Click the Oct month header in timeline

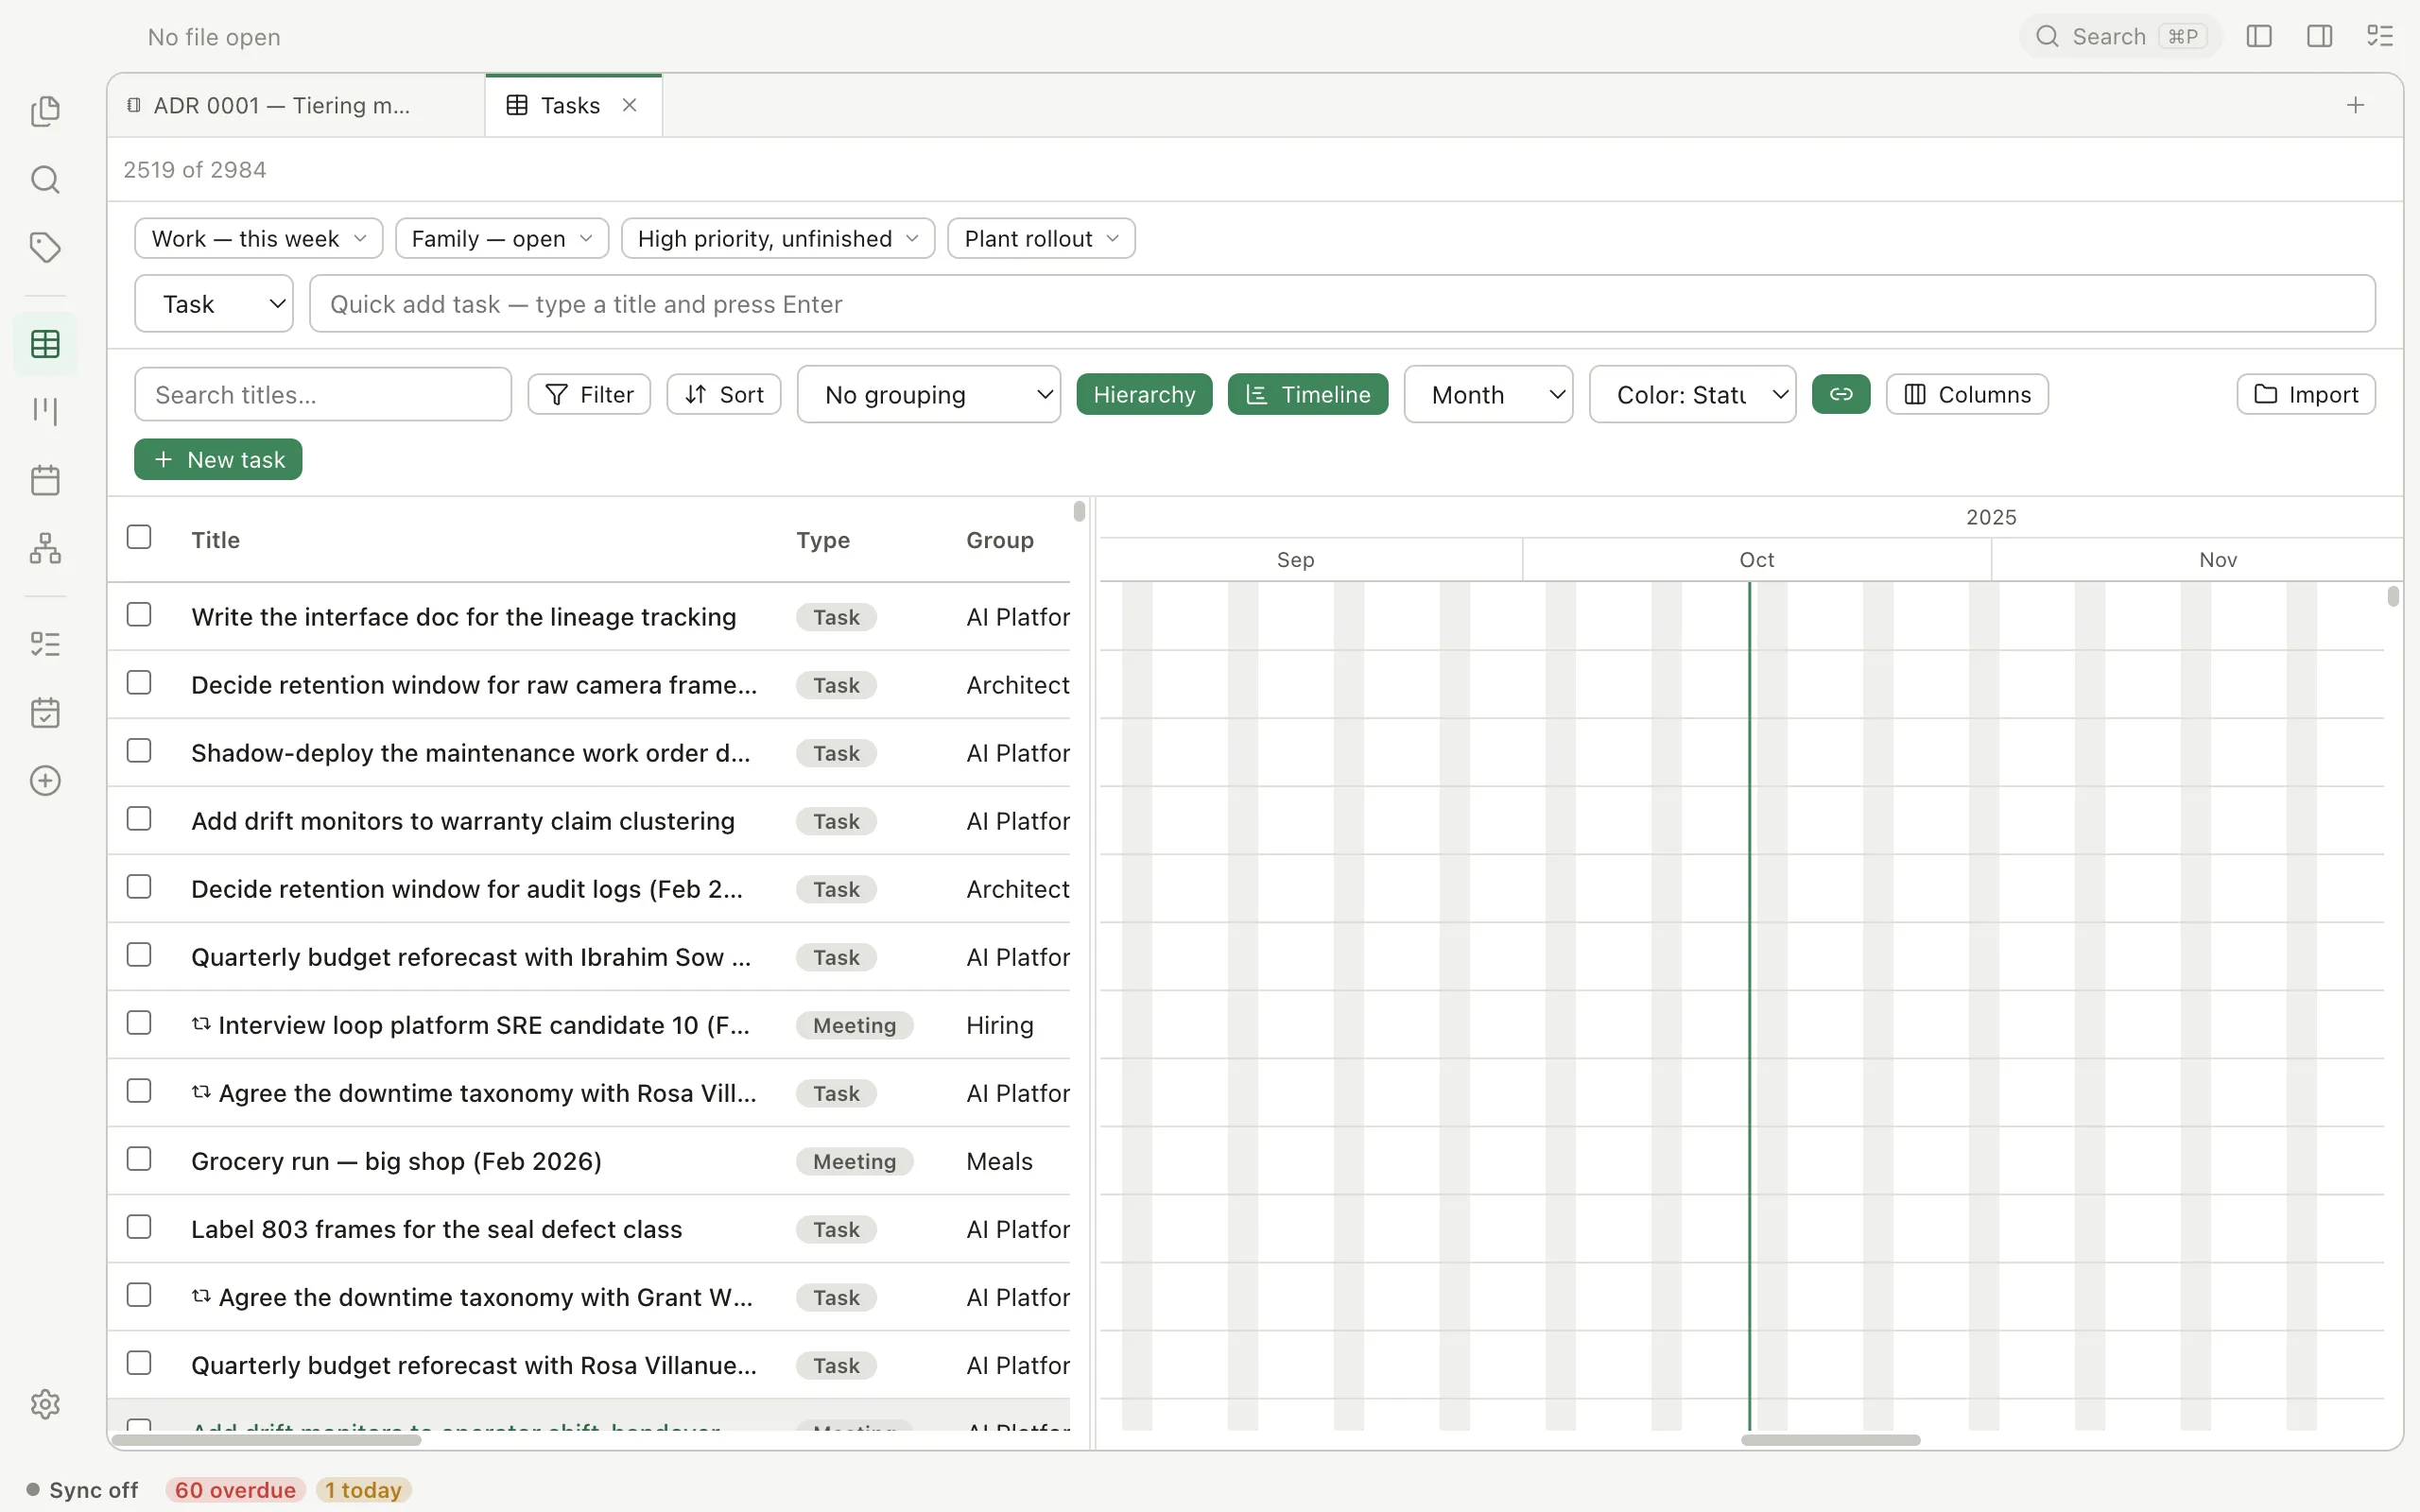1756,560
